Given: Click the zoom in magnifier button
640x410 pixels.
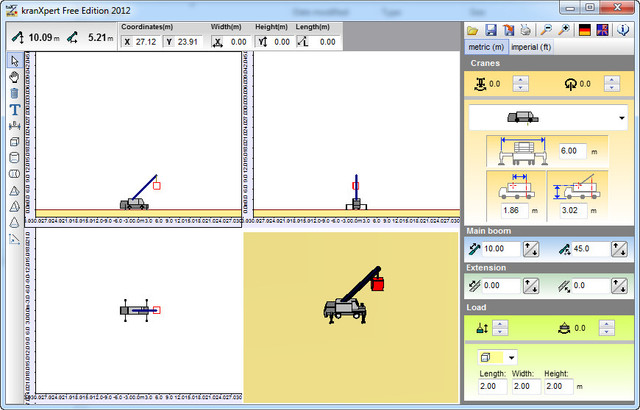Looking at the screenshot, I should 564,31.
